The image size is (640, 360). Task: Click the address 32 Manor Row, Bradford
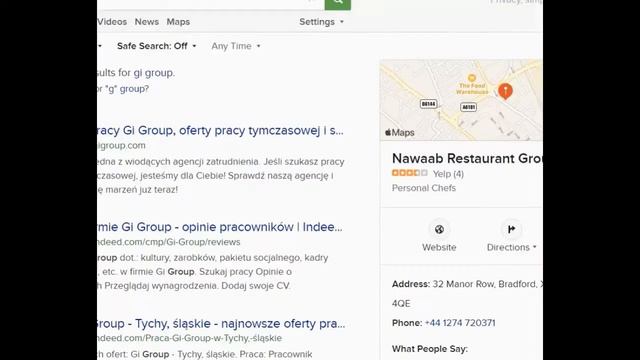pyautogui.click(x=484, y=284)
